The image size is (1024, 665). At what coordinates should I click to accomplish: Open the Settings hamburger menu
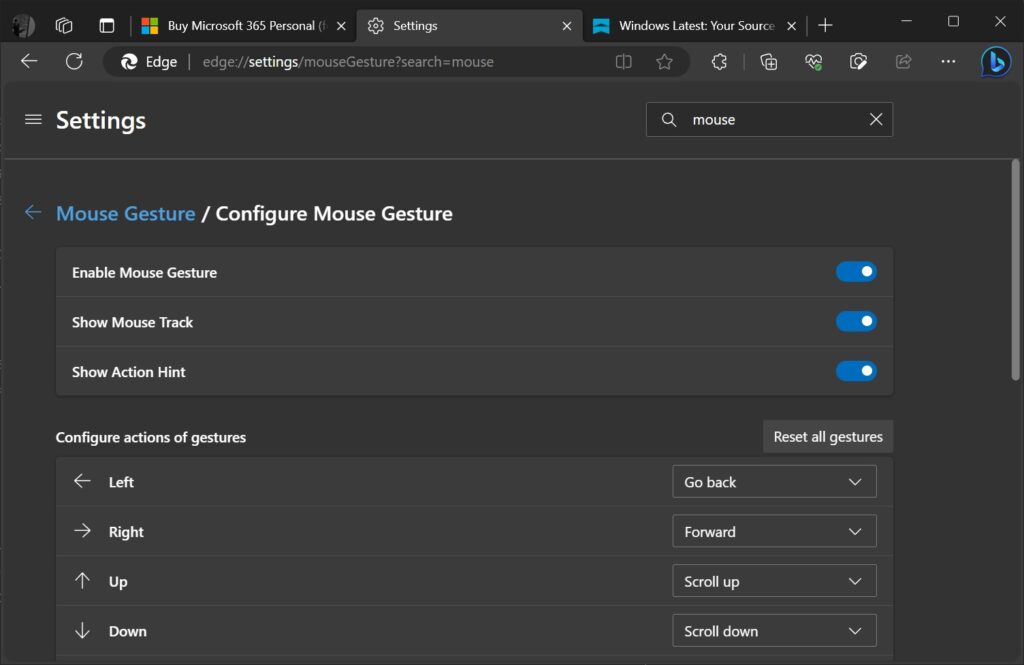coord(33,119)
